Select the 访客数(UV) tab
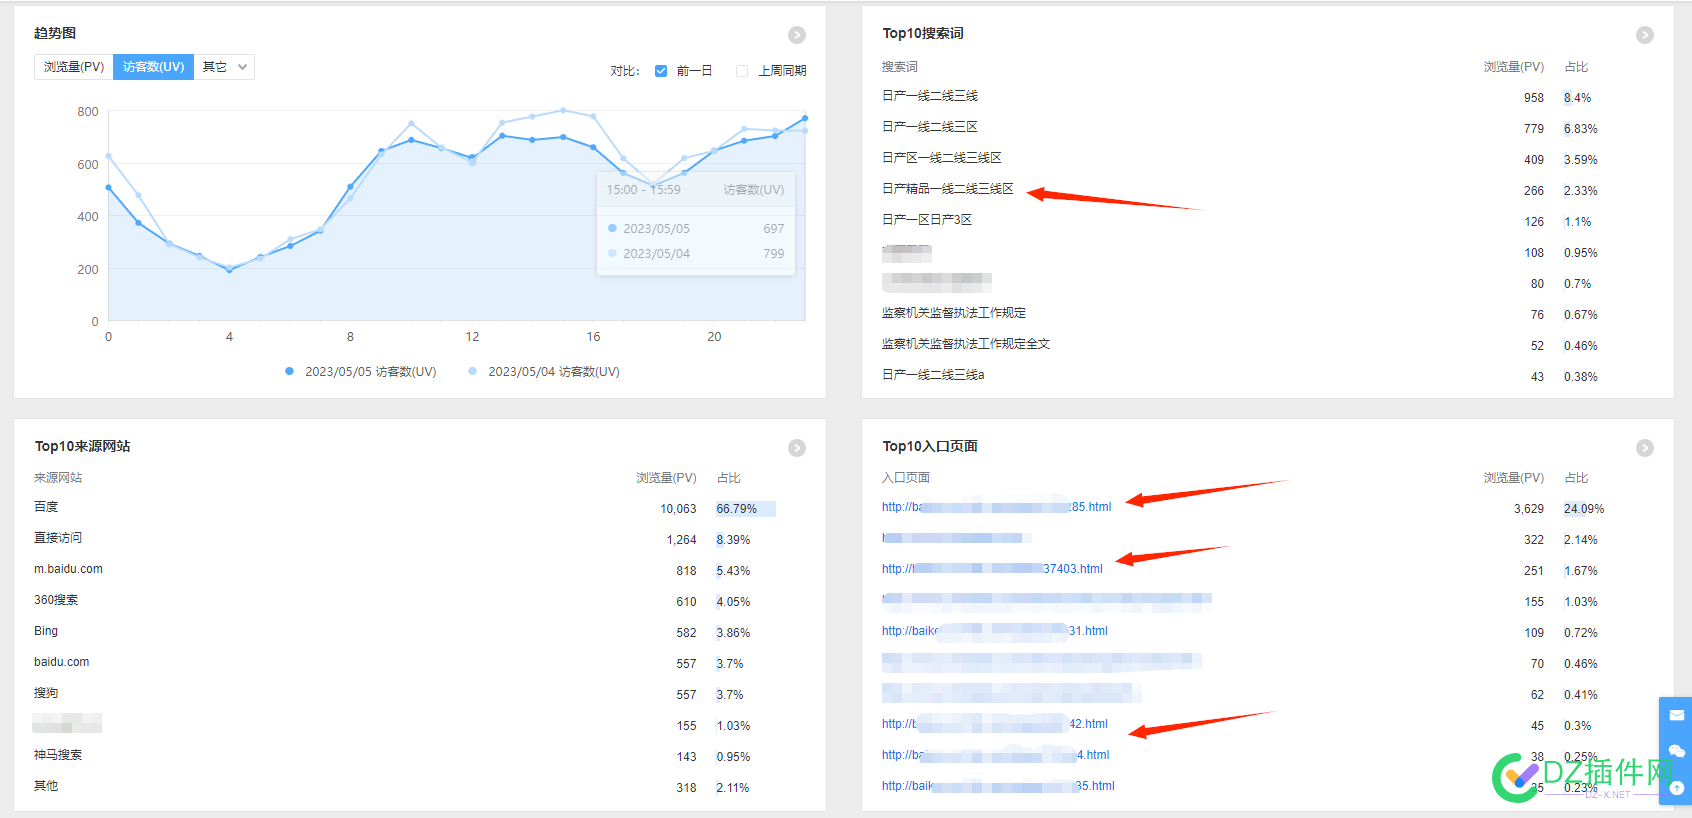The image size is (1692, 818). (x=153, y=67)
